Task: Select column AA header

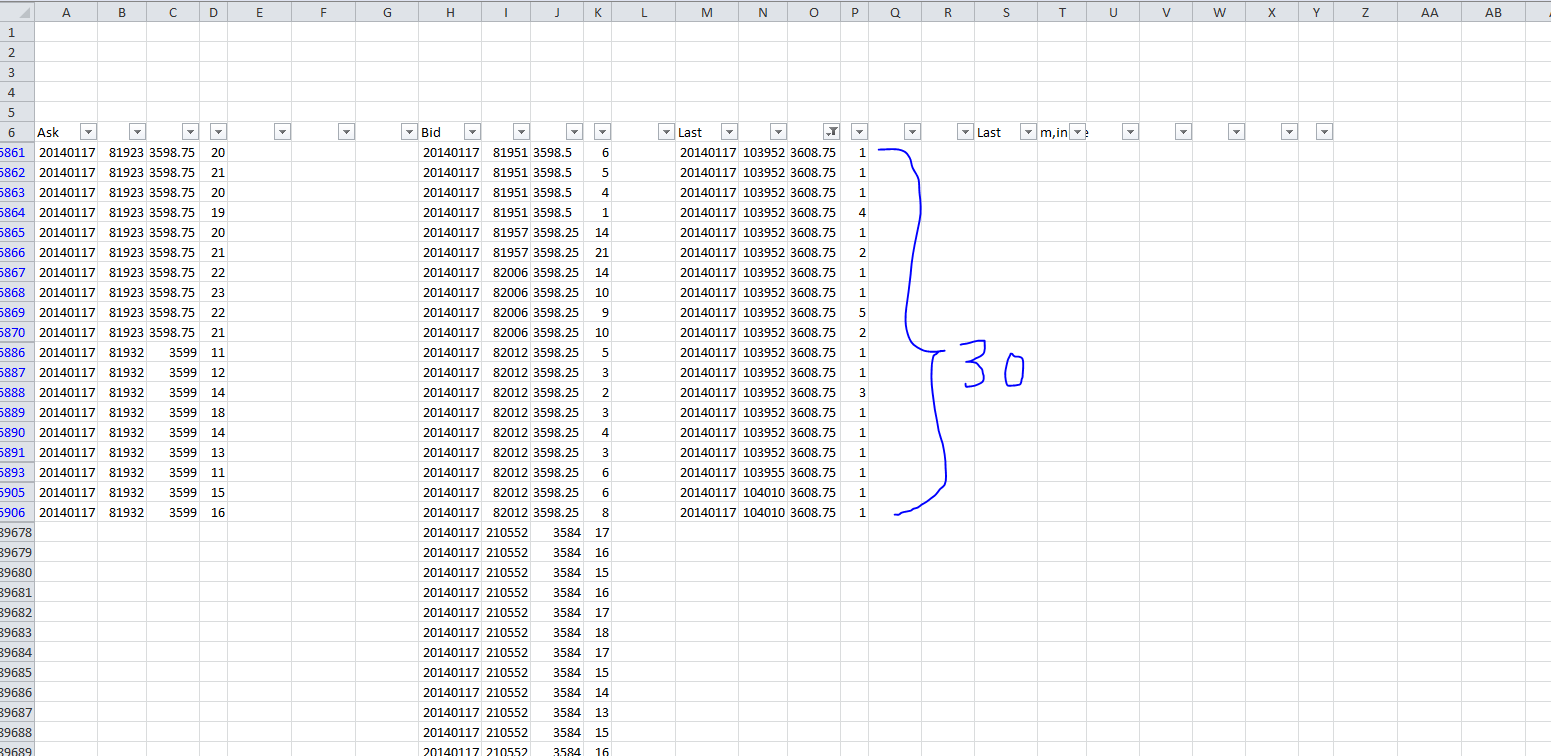Action: pos(1429,12)
